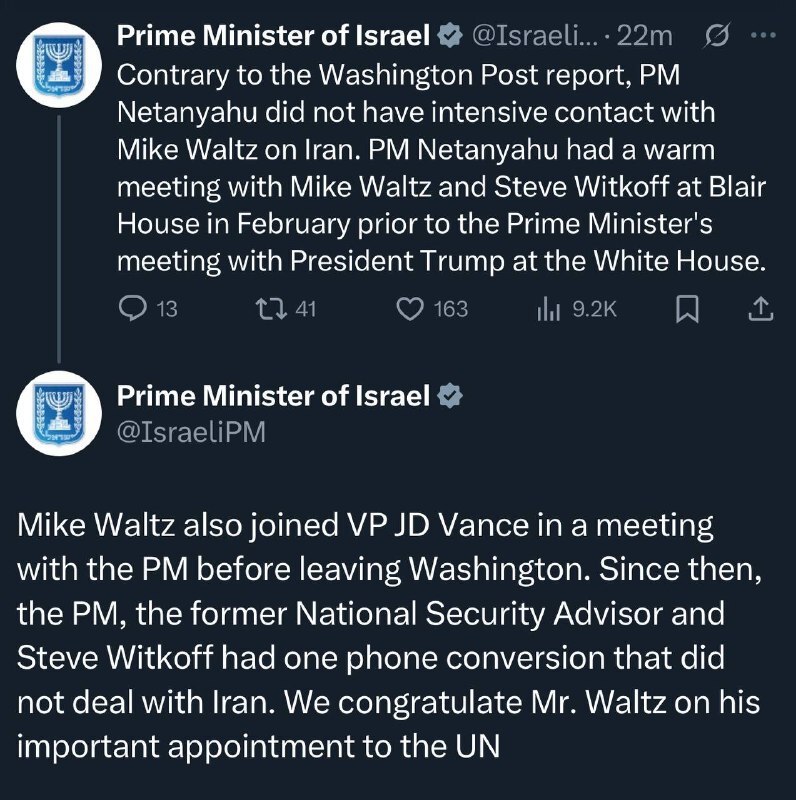The width and height of the screenshot is (796, 800).
Task: Click verified badge on top tweet
Action: (450, 36)
